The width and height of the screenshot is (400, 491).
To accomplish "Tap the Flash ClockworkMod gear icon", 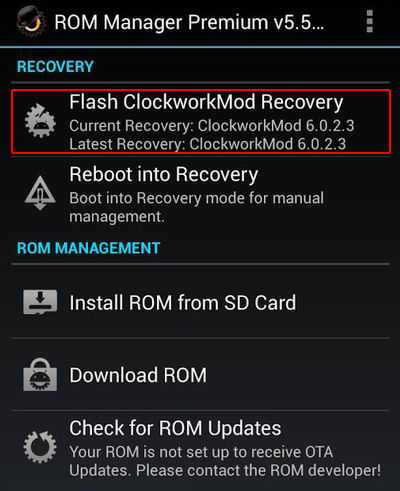I will pos(40,121).
